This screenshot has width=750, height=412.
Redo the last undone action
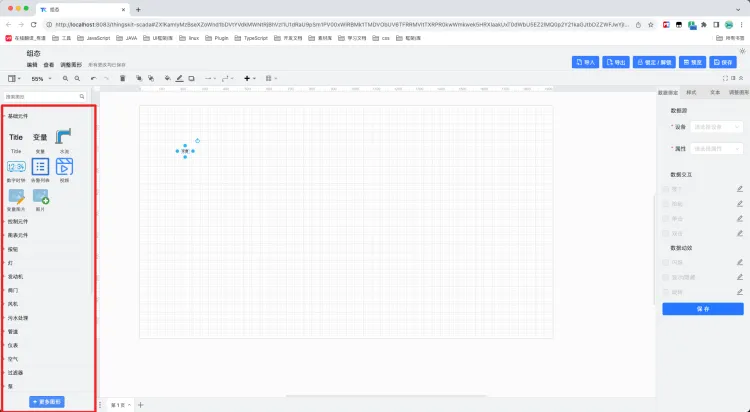106,78
